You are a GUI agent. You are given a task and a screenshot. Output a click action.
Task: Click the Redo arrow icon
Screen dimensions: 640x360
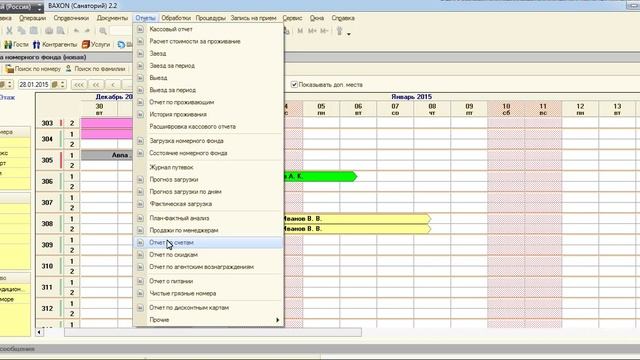point(87,31)
